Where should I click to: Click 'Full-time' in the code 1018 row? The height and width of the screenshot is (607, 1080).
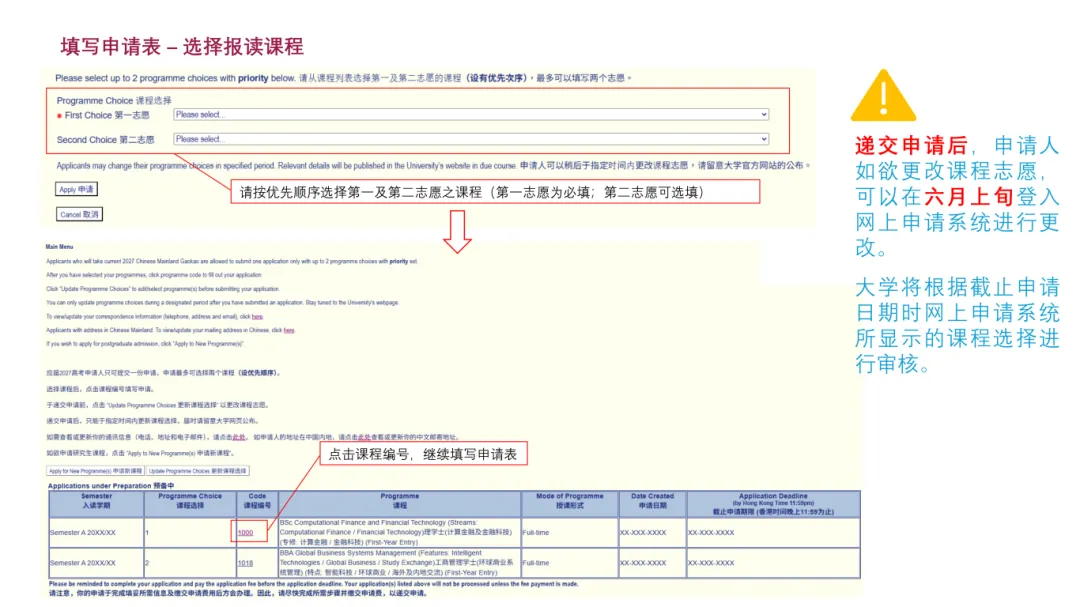point(536,563)
